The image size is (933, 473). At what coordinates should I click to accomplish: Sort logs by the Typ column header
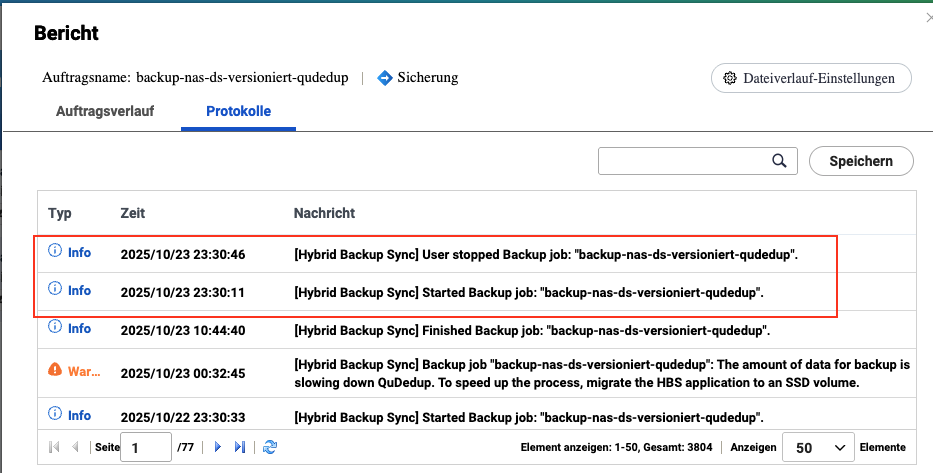click(60, 213)
